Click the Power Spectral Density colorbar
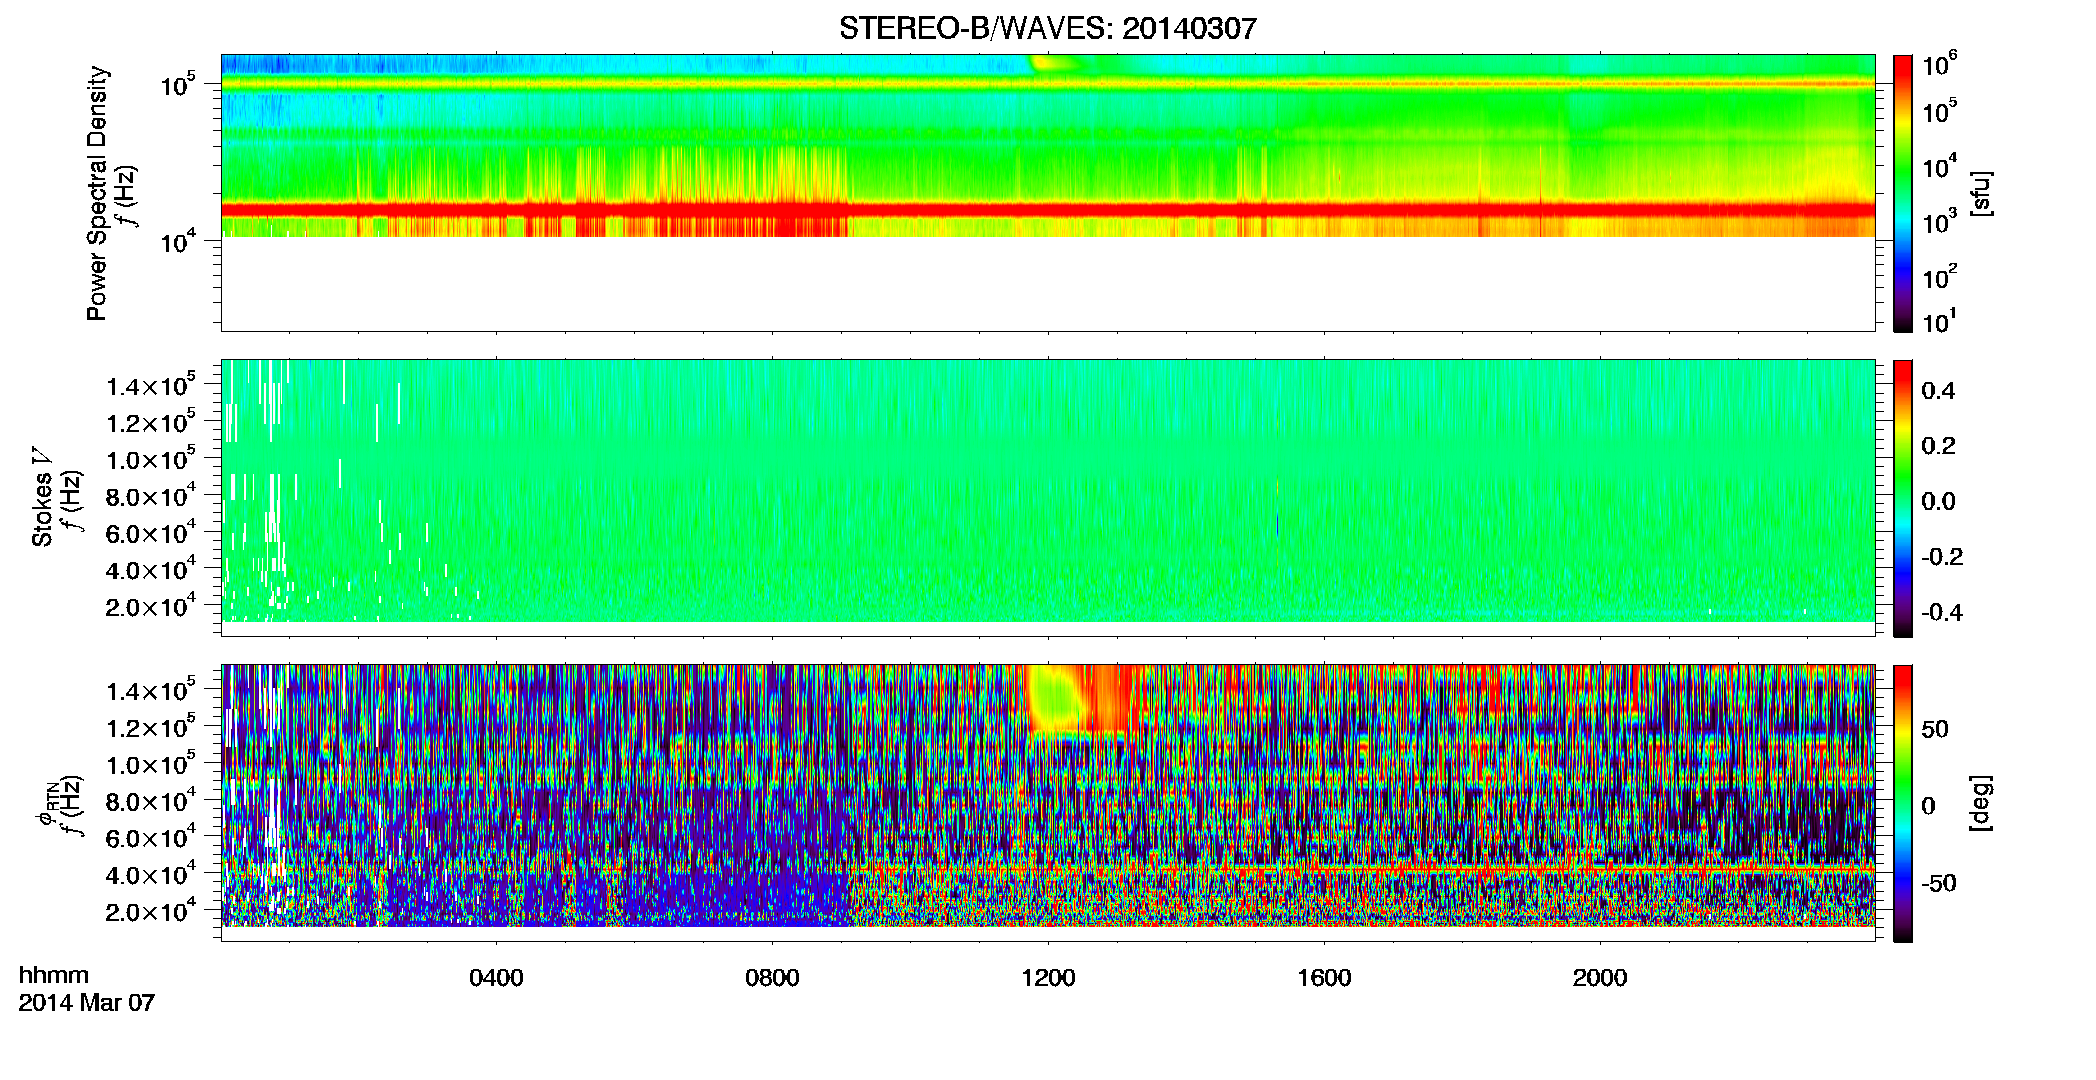 point(1903,193)
